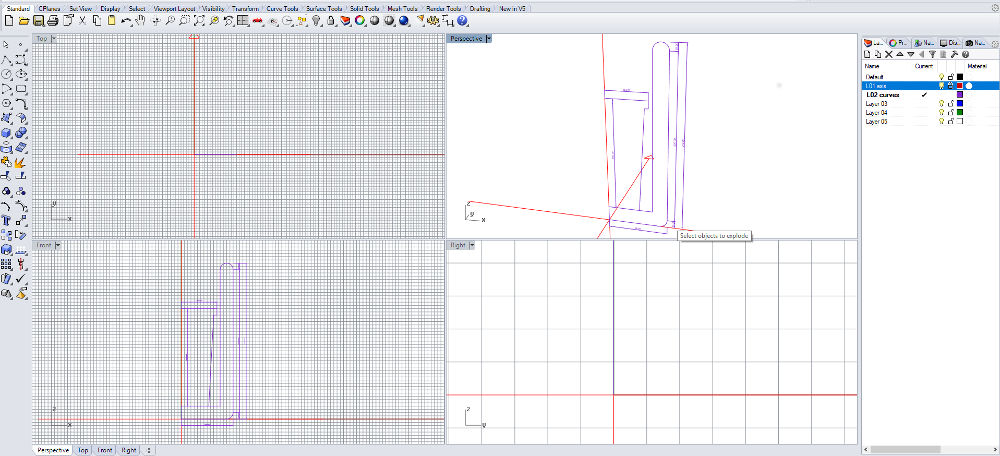Image resolution: width=1000 pixels, height=456 pixels.
Task: Open Right viewport title dropdown arrow
Action: (471, 245)
